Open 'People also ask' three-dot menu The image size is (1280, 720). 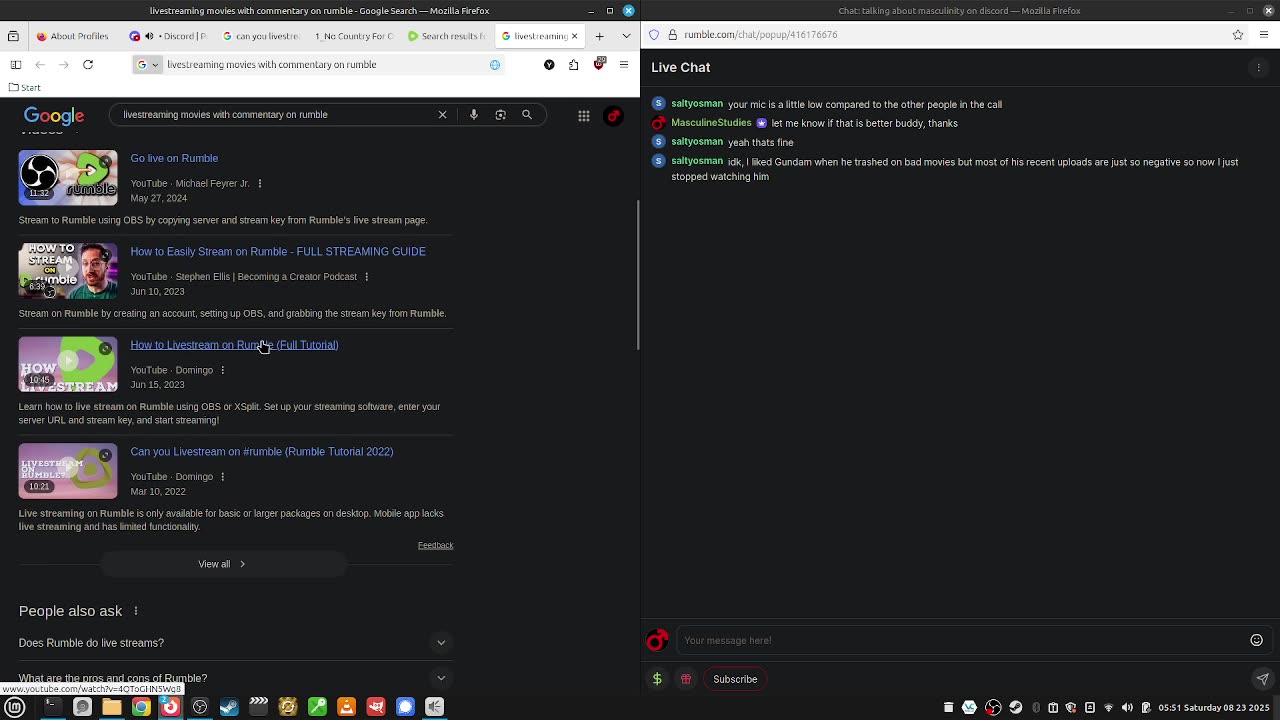coord(136,611)
